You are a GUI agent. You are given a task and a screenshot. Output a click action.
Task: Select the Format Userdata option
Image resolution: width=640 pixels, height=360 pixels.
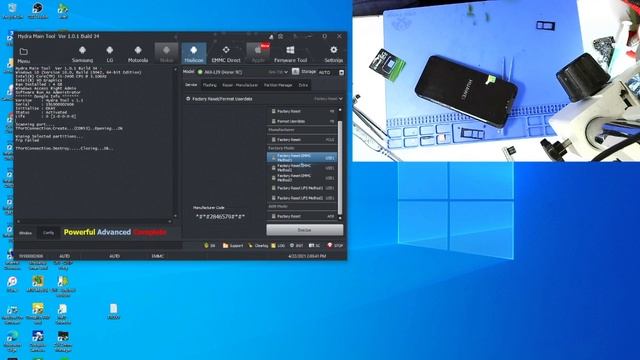[302, 121]
